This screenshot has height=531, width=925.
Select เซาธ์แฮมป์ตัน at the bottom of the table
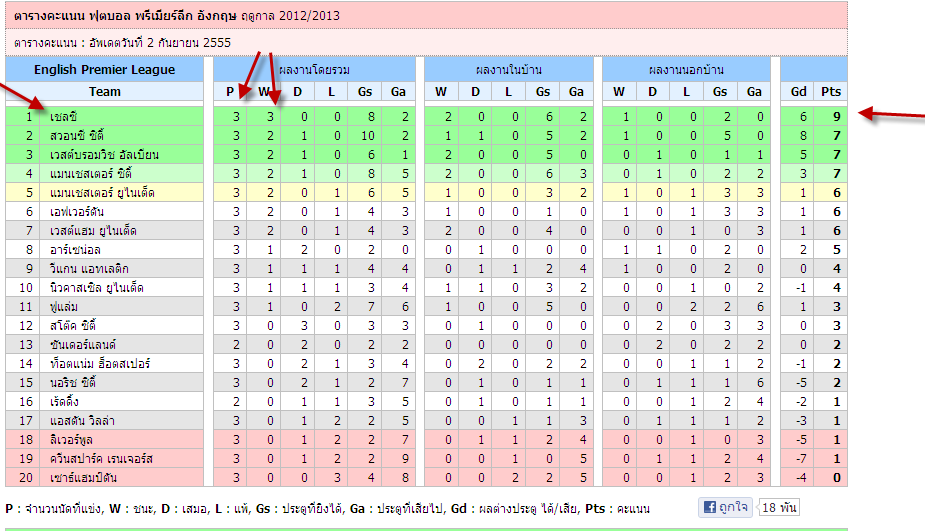tap(84, 478)
